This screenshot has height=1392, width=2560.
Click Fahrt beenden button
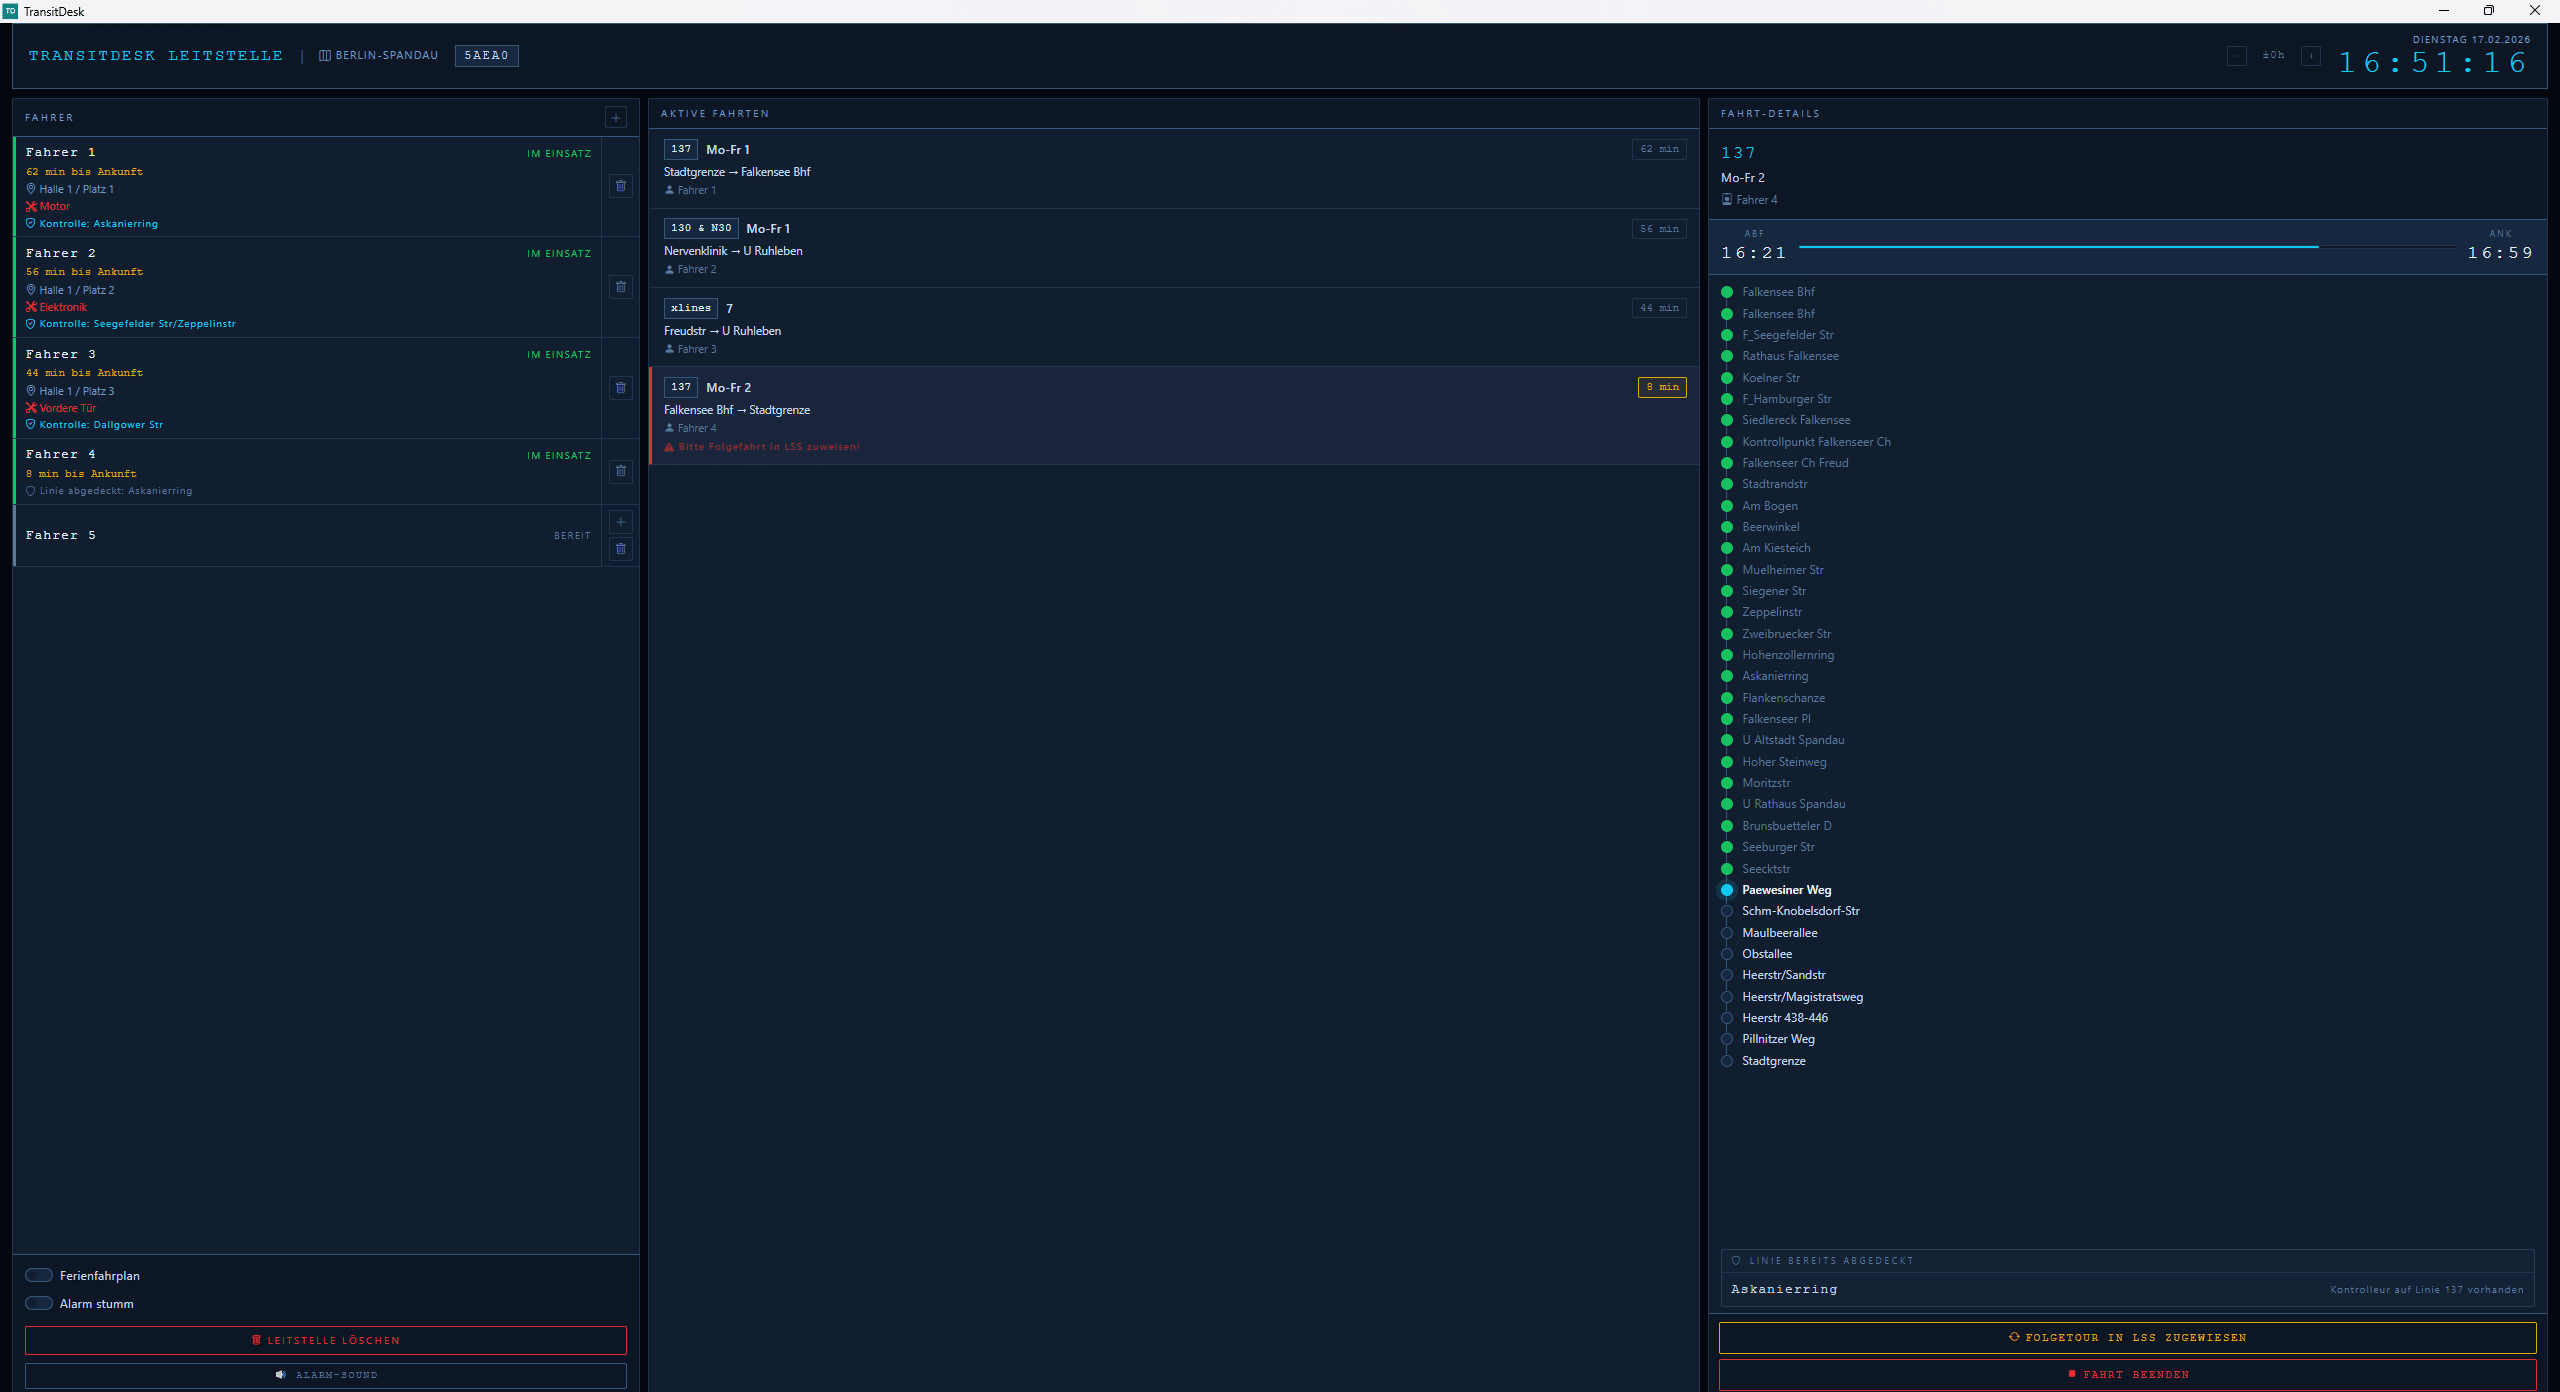pyautogui.click(x=2127, y=1374)
